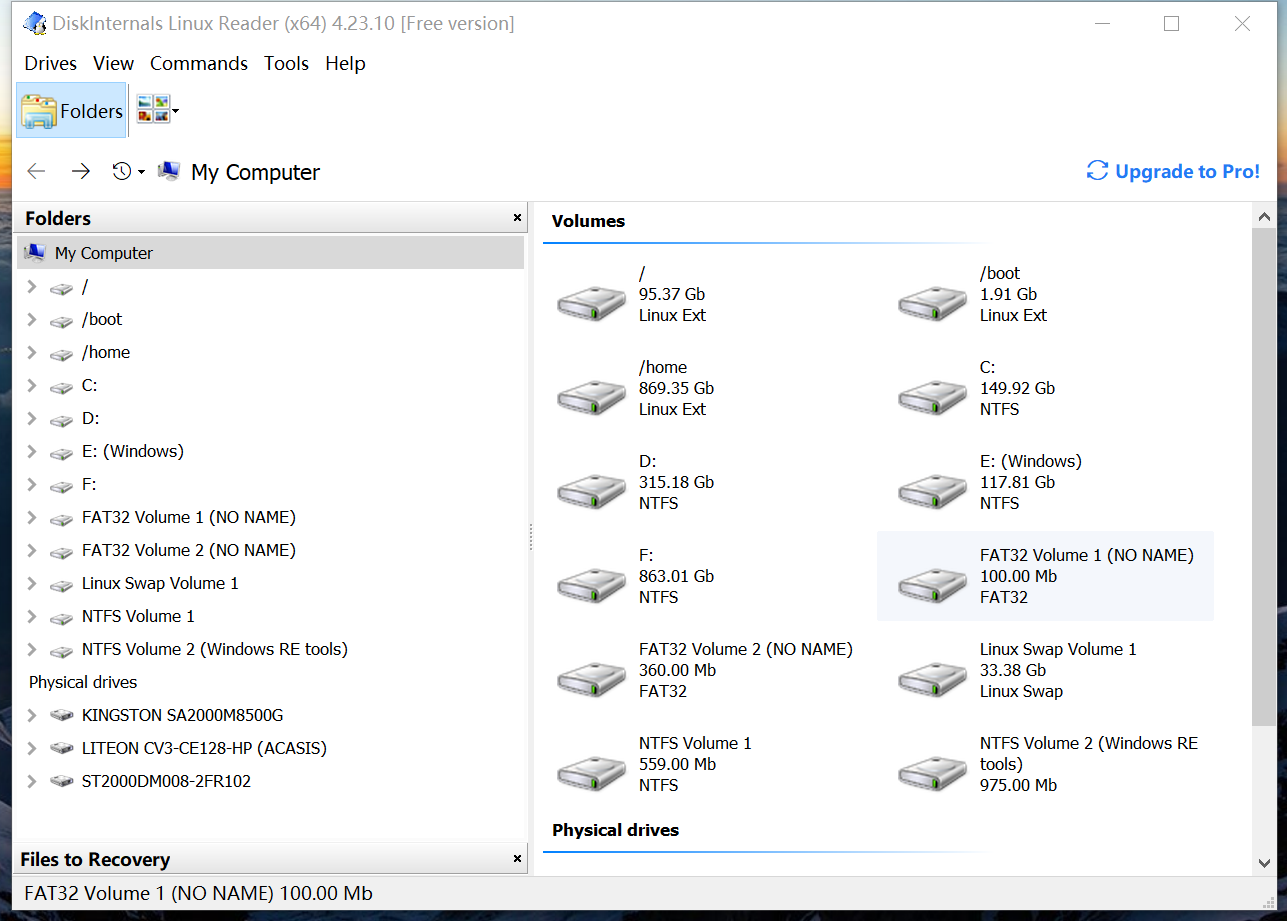Image resolution: width=1287 pixels, height=921 pixels.
Task: Select ST2000DM008-2FR102 drive in tree
Action: [x=166, y=781]
